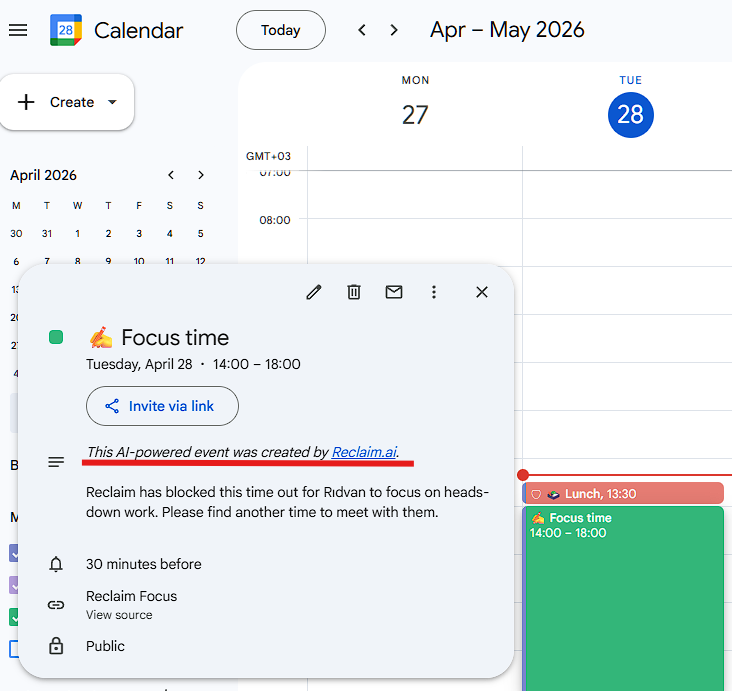Viewport: 732px width, 691px height.
Task: Show next month in mini calendar
Action: pos(201,175)
